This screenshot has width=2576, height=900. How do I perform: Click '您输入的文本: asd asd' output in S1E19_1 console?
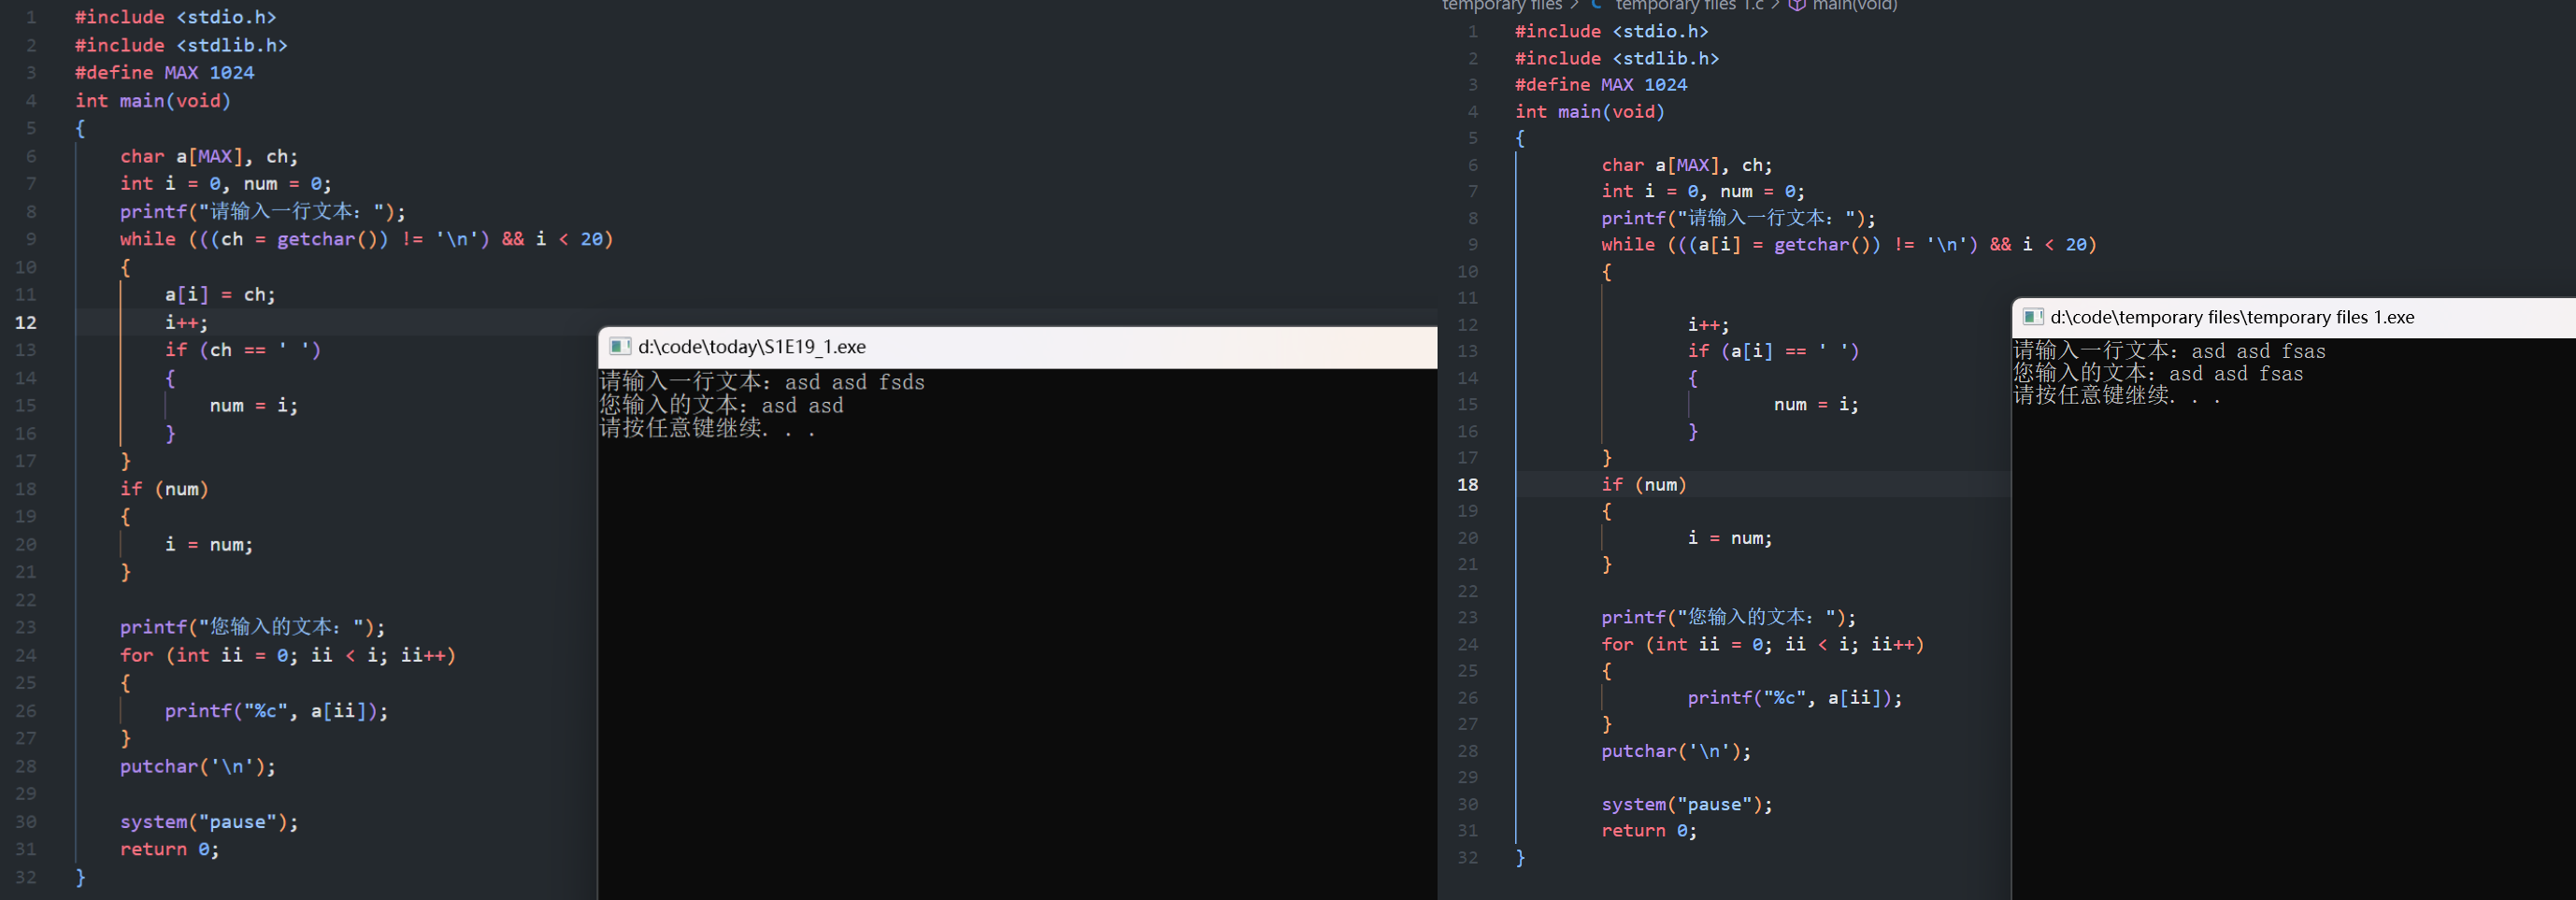tap(721, 405)
